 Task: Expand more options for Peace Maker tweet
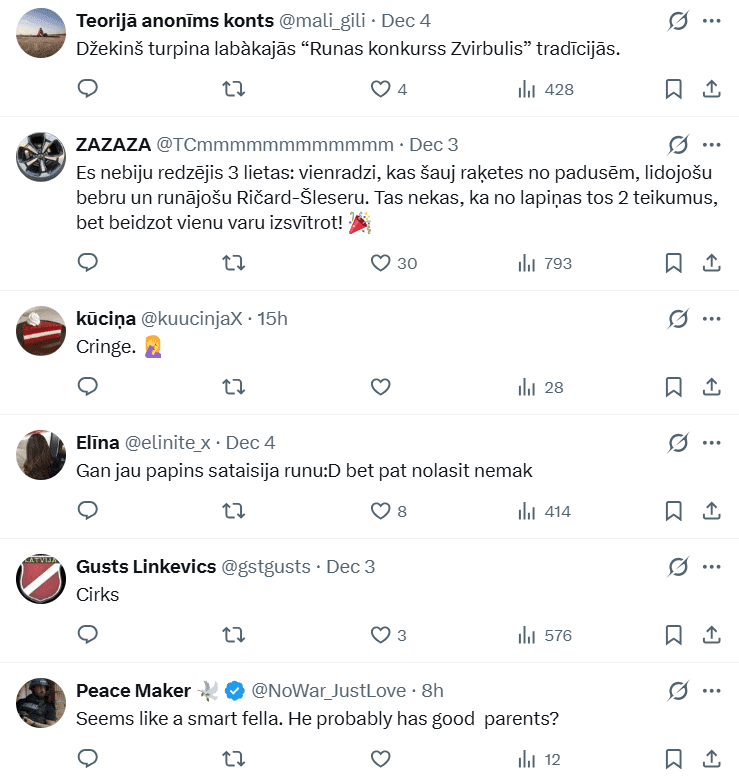[x=712, y=691]
